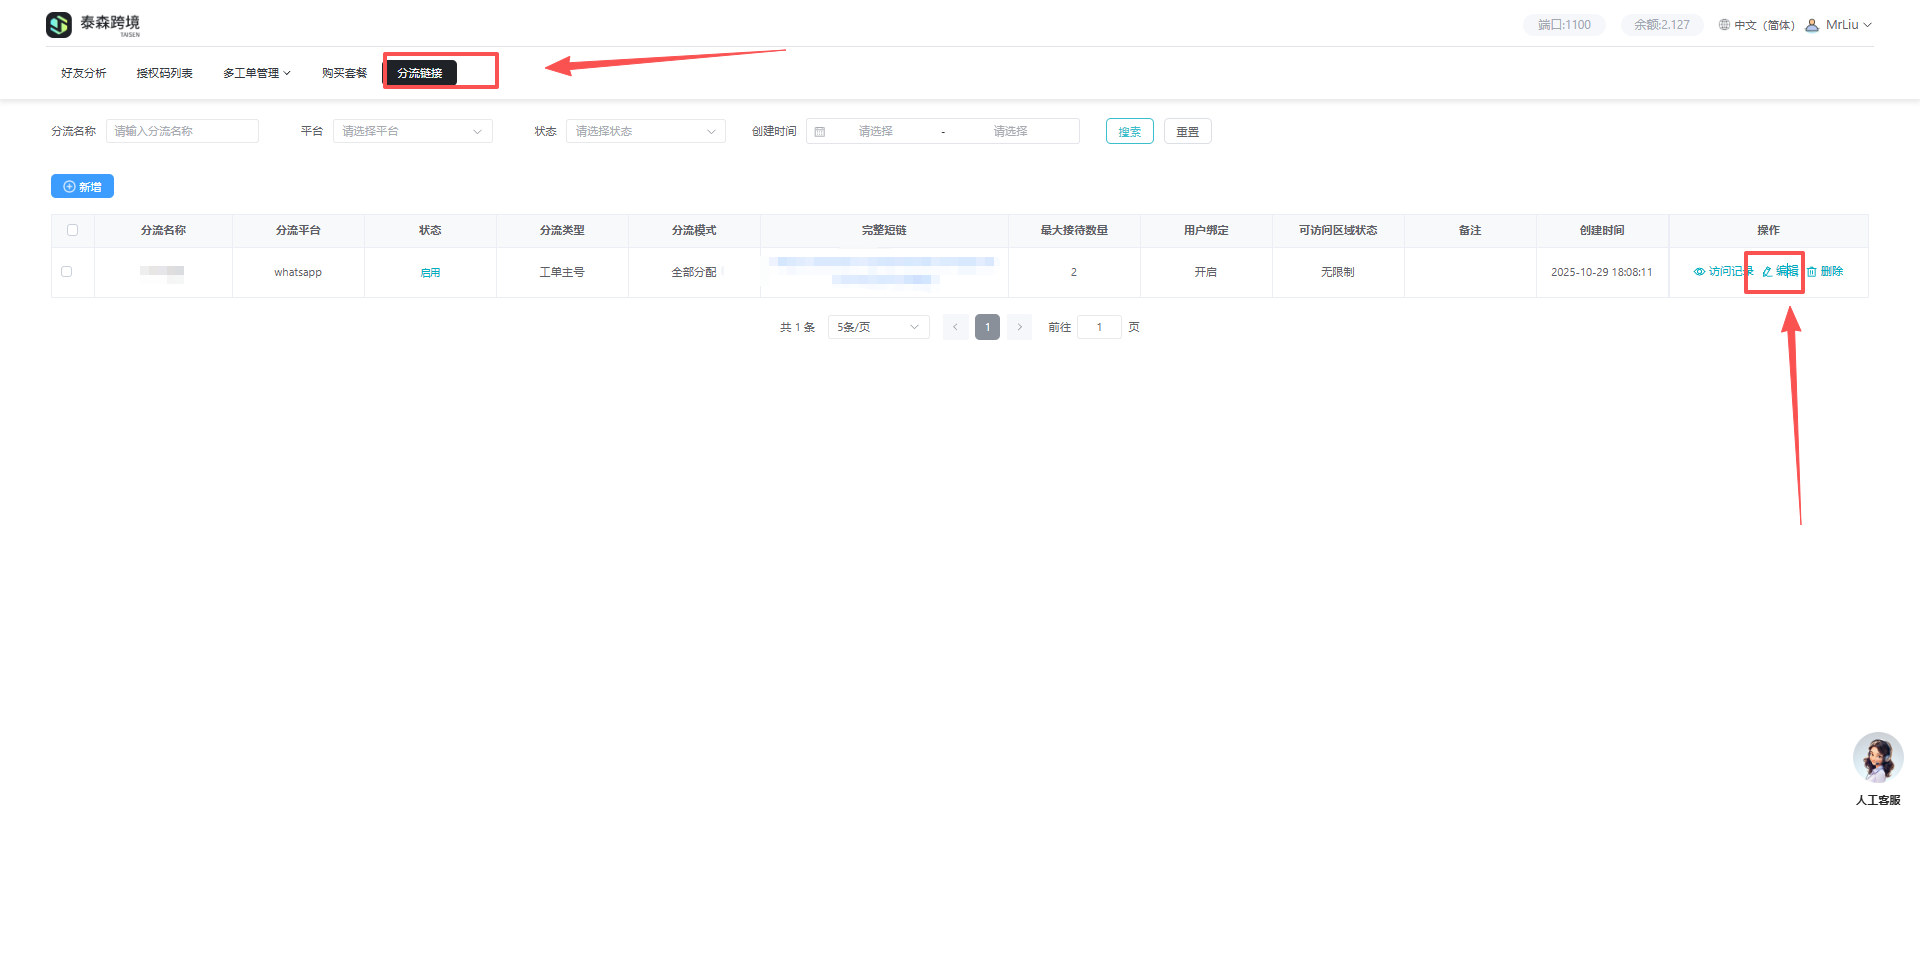The height and width of the screenshot is (953, 1920).
Task: Go to the previous page arrow
Action: click(x=955, y=327)
